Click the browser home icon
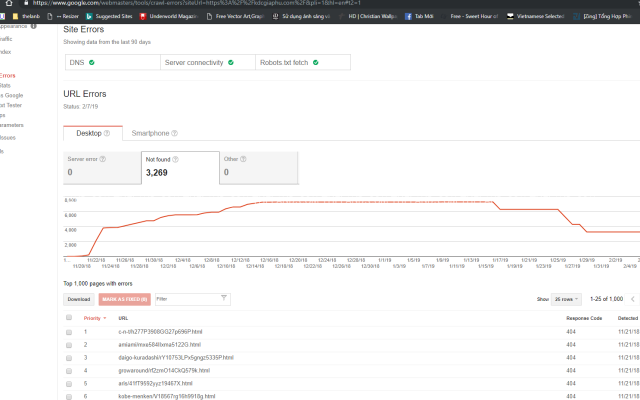Viewport: 640px width, 400px height. pos(8,3)
